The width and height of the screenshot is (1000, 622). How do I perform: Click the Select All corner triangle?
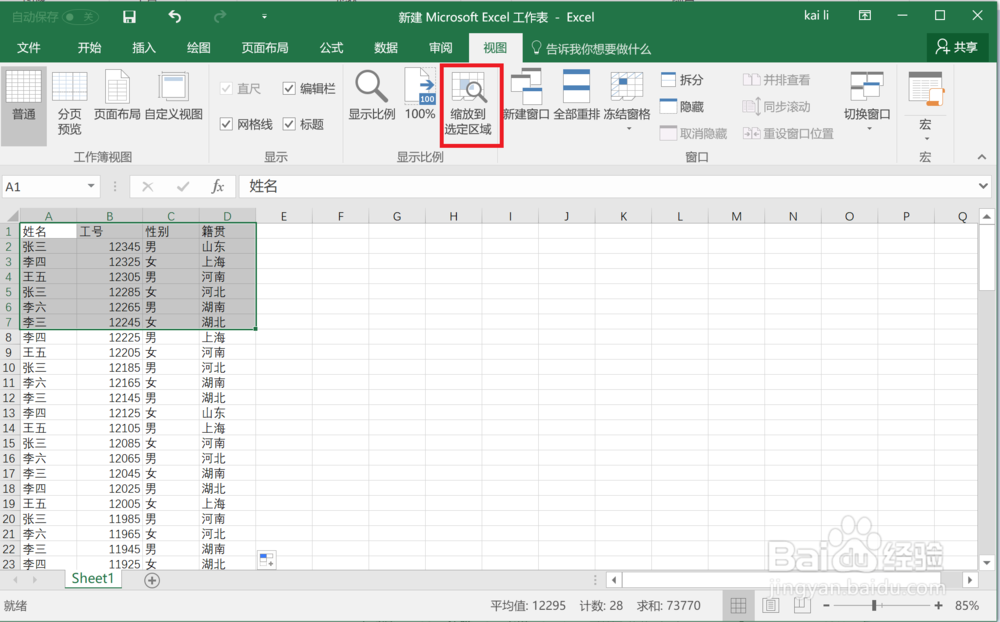click(11, 216)
